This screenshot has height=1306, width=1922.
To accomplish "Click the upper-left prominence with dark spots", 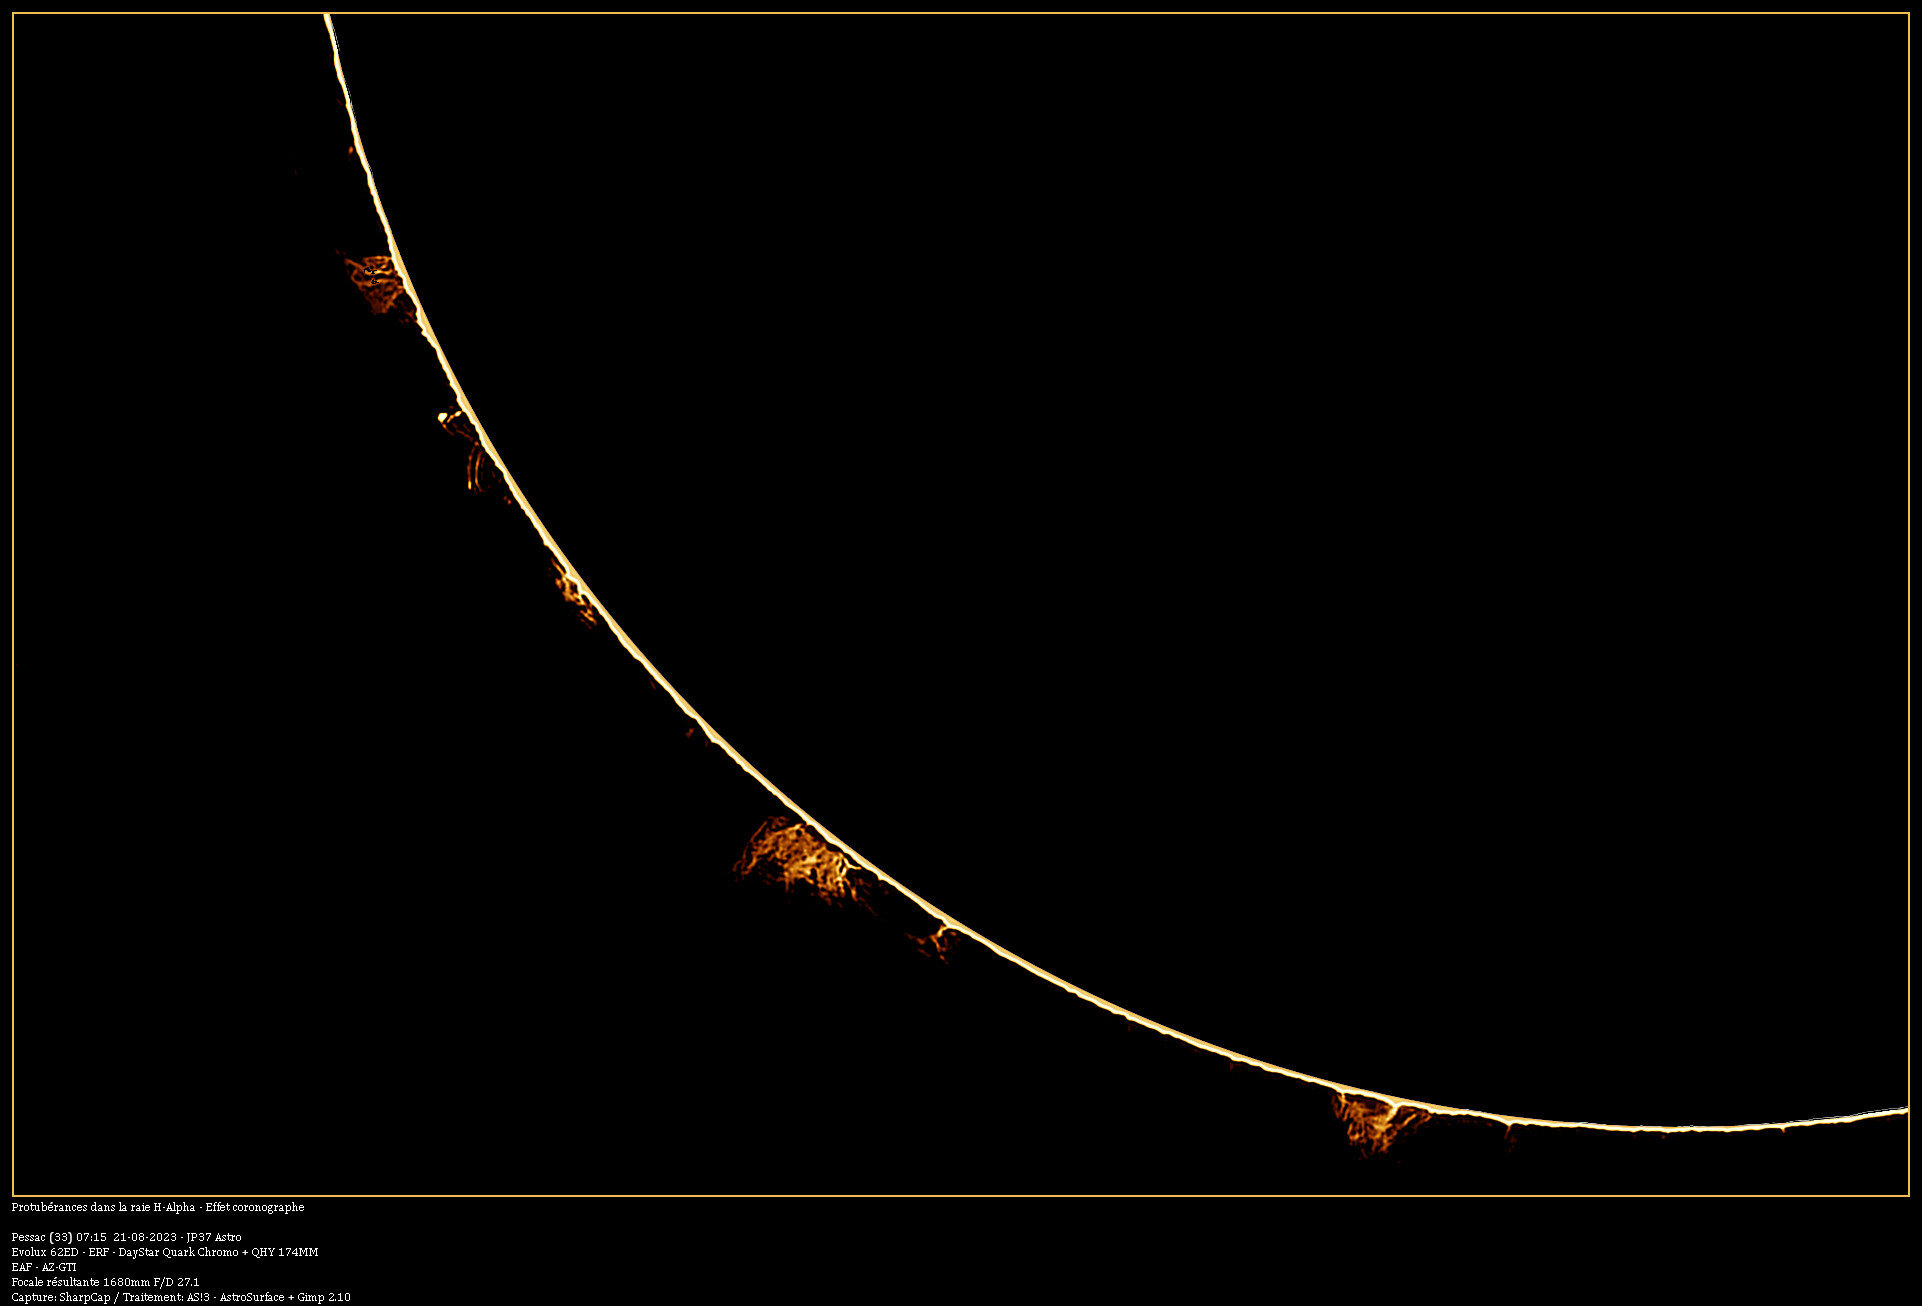I will point(376,282).
